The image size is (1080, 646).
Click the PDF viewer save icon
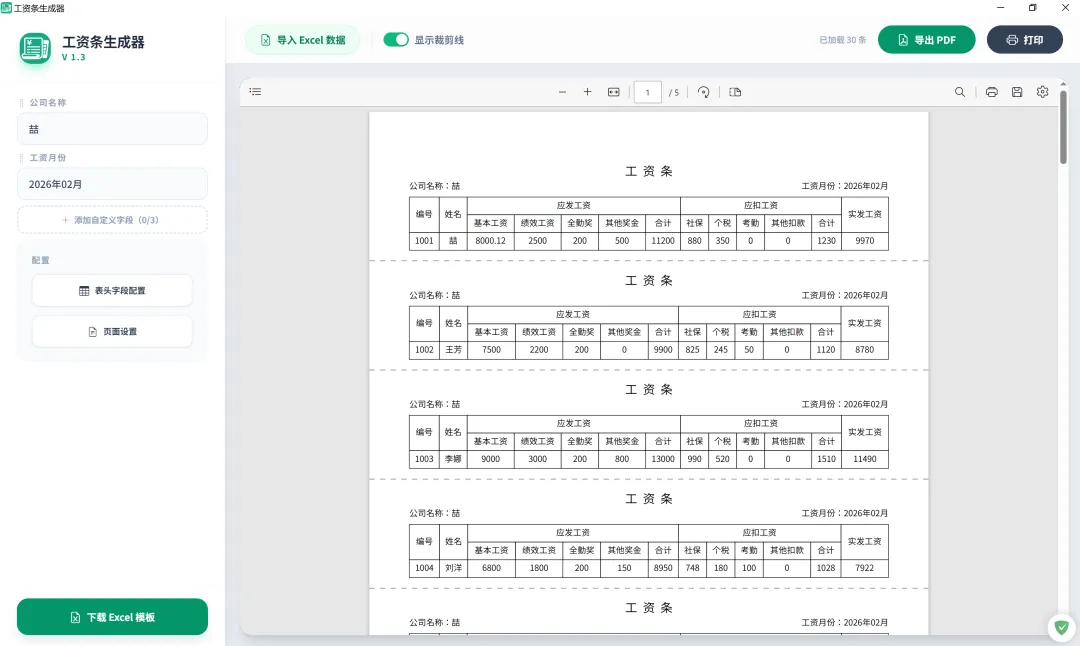coord(1017,92)
